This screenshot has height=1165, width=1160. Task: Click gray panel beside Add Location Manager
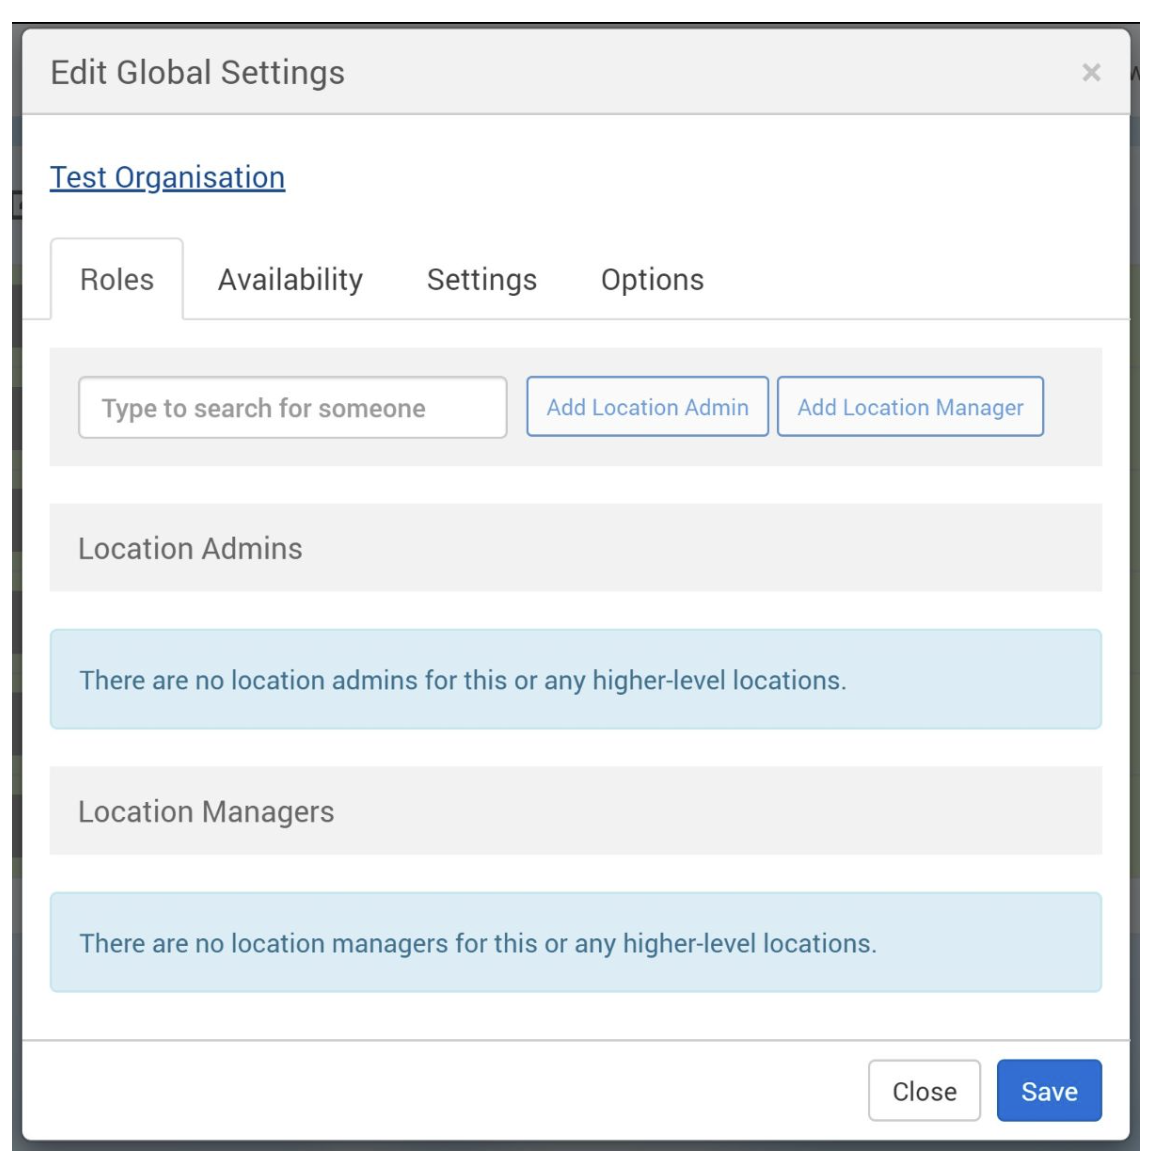(x=1072, y=407)
